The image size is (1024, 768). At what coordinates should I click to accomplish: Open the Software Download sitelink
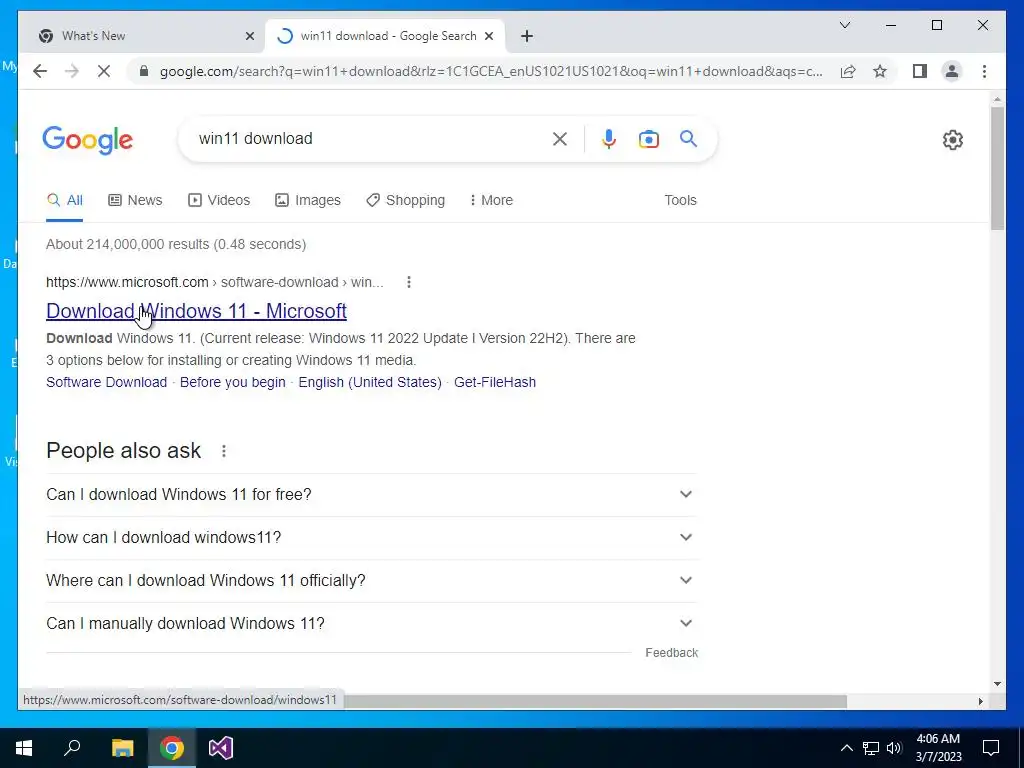106,382
